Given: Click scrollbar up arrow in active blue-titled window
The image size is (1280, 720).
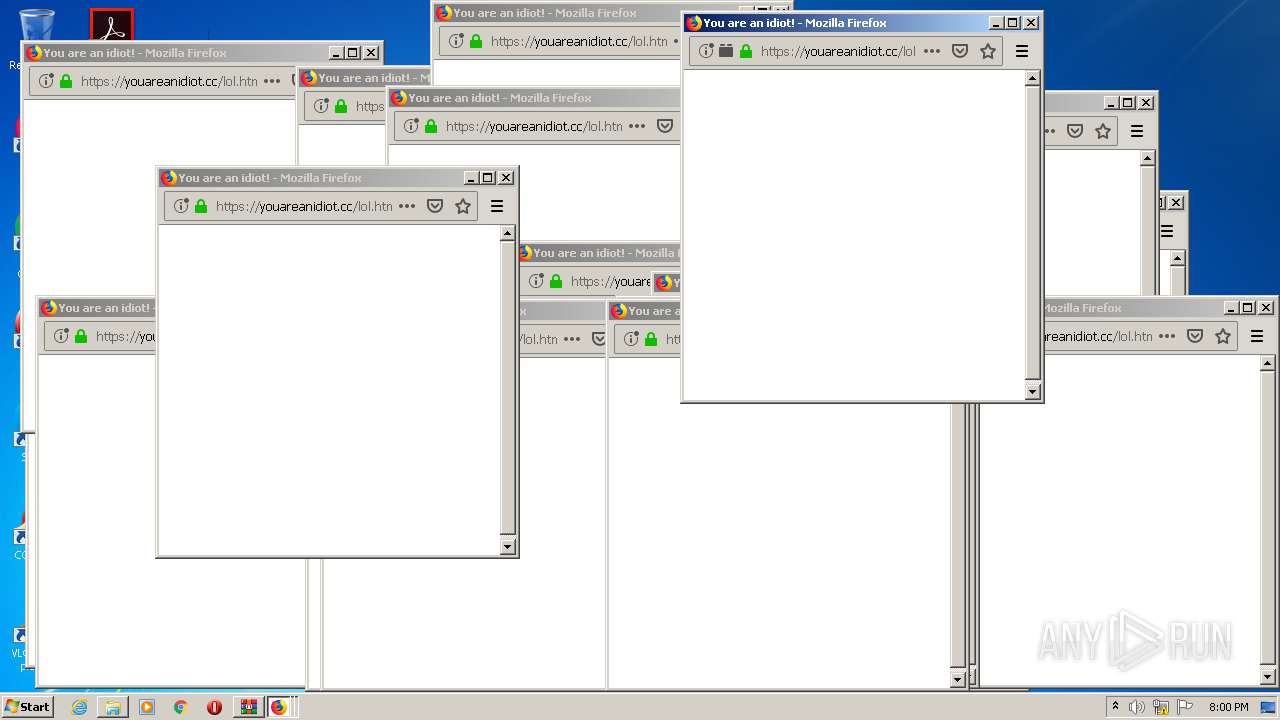Looking at the screenshot, I should [x=1032, y=78].
